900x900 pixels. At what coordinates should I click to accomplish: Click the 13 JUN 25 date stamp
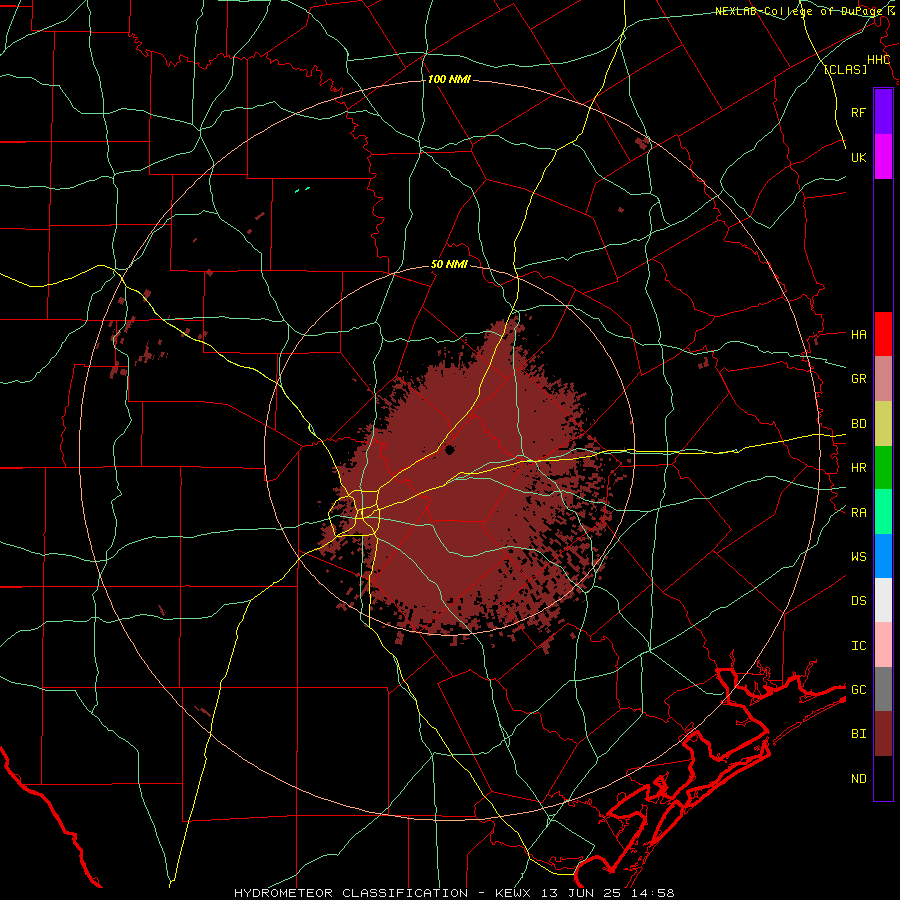tap(583, 893)
